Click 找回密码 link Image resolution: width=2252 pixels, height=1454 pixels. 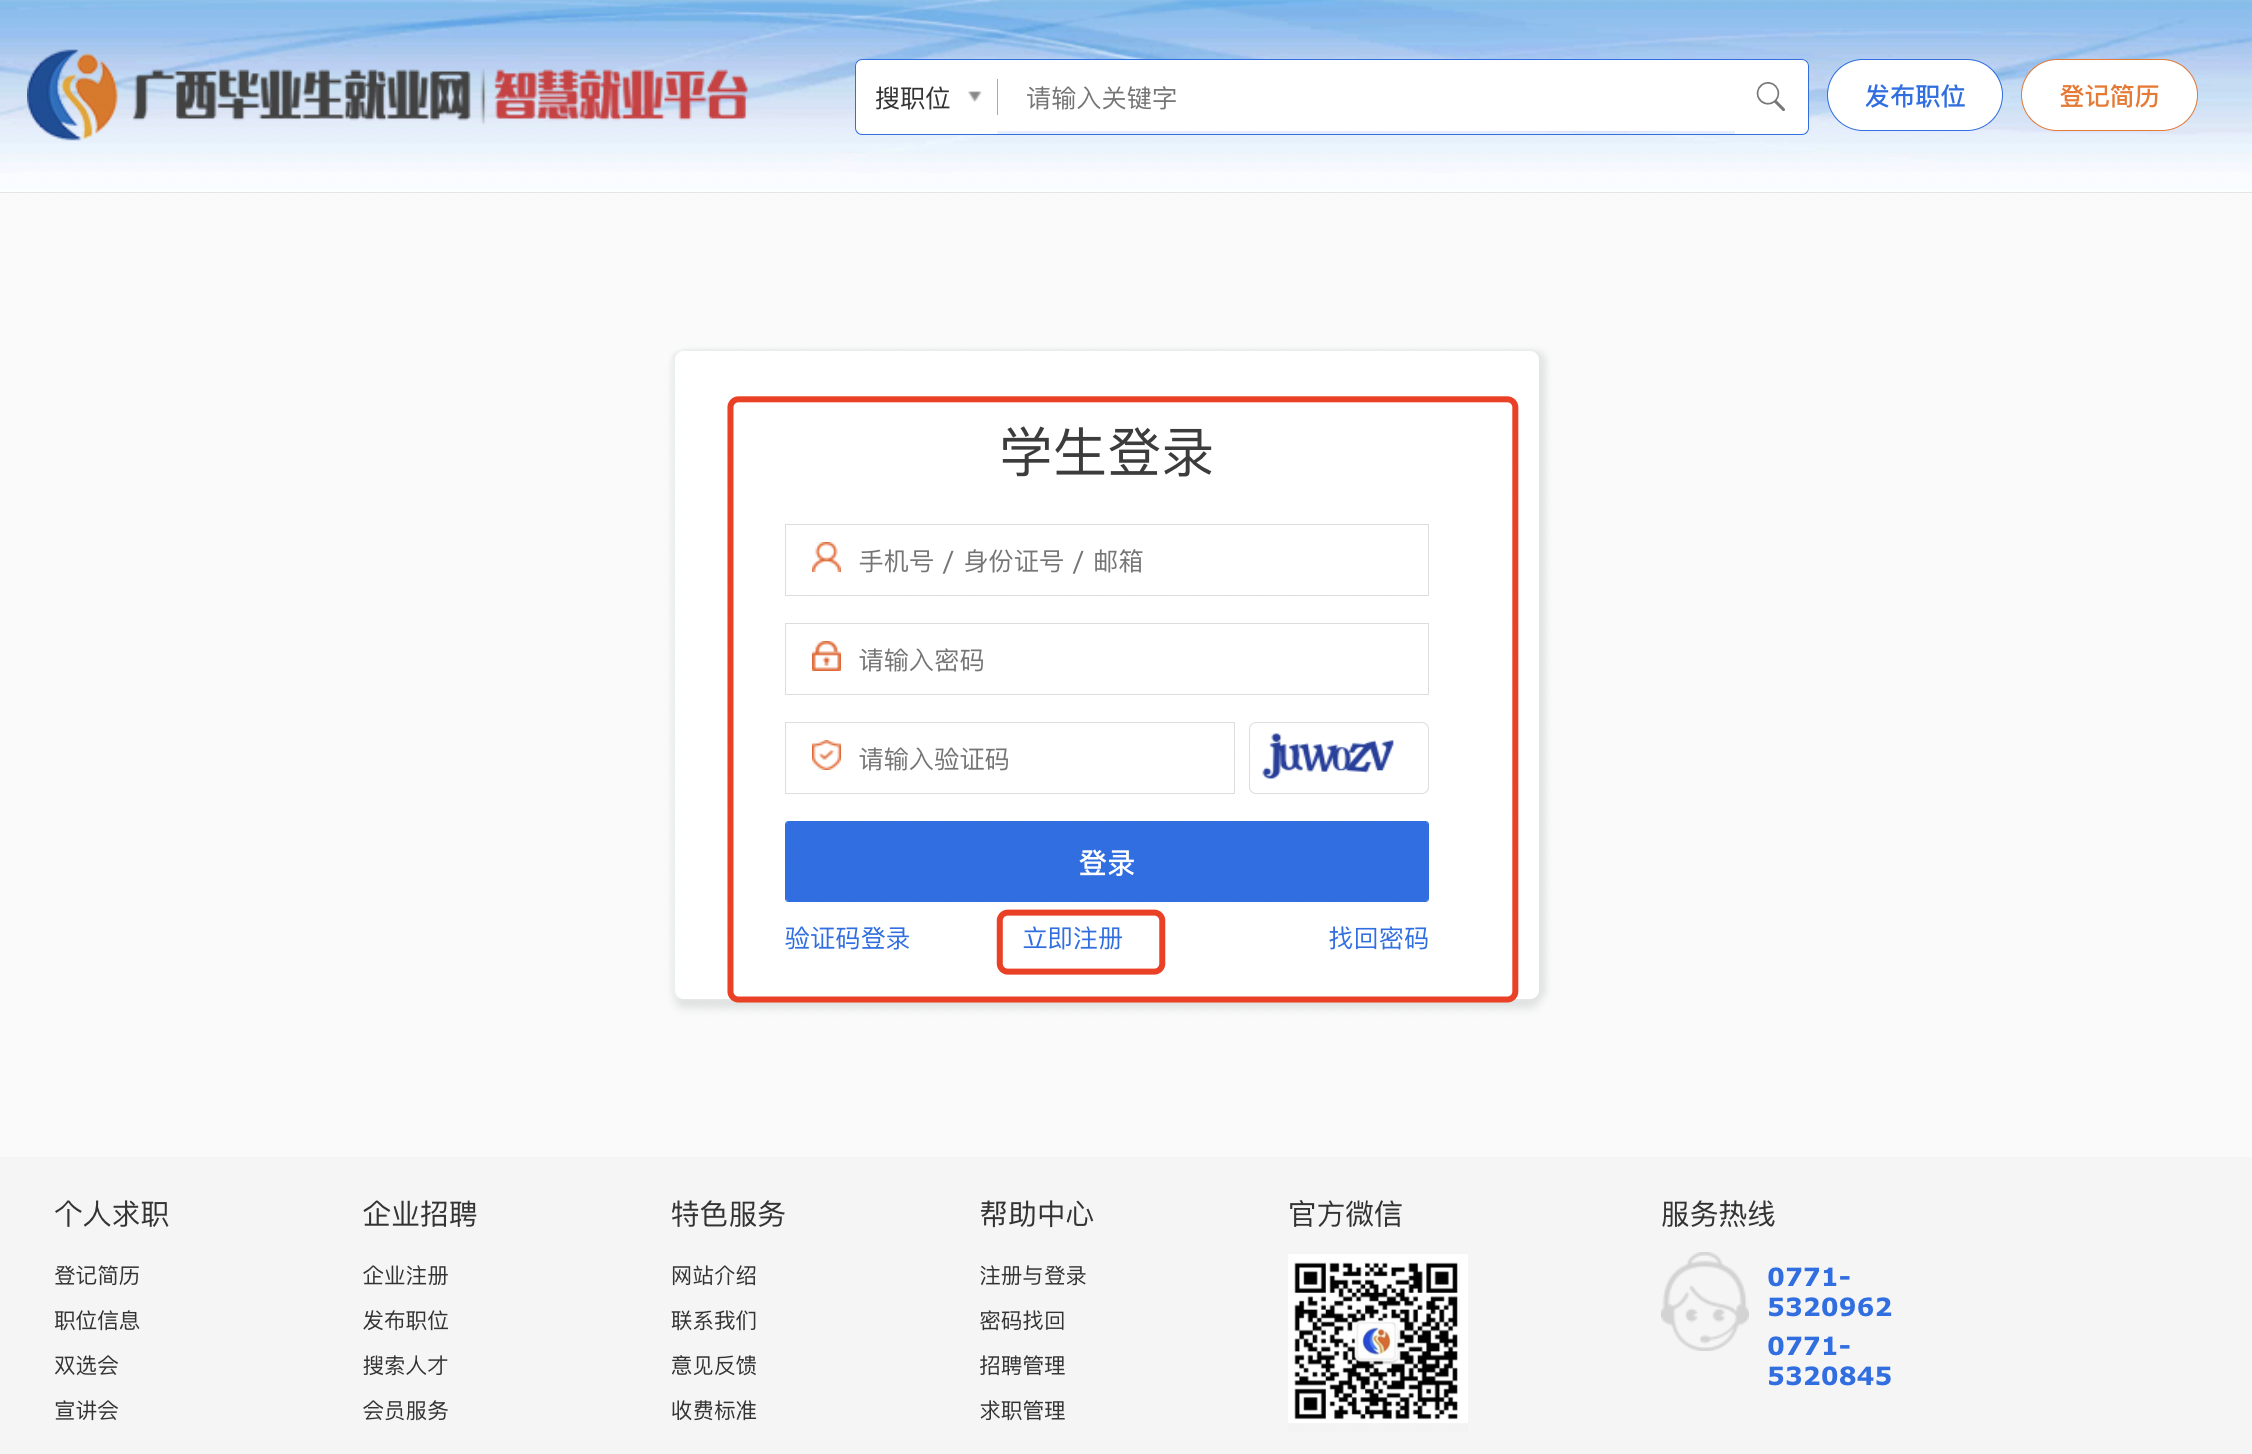1377,938
